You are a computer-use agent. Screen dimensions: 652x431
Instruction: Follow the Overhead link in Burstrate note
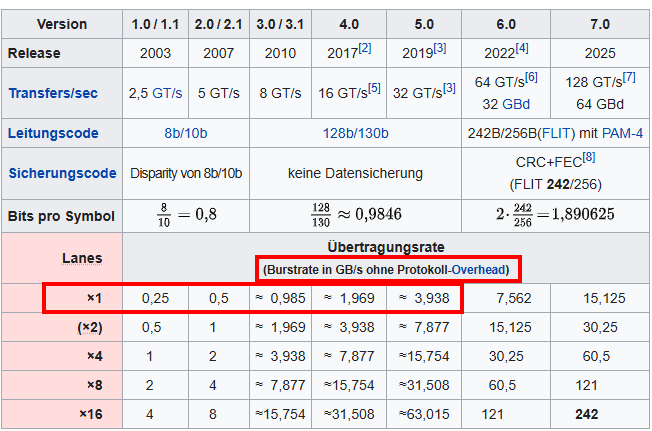[478, 270]
